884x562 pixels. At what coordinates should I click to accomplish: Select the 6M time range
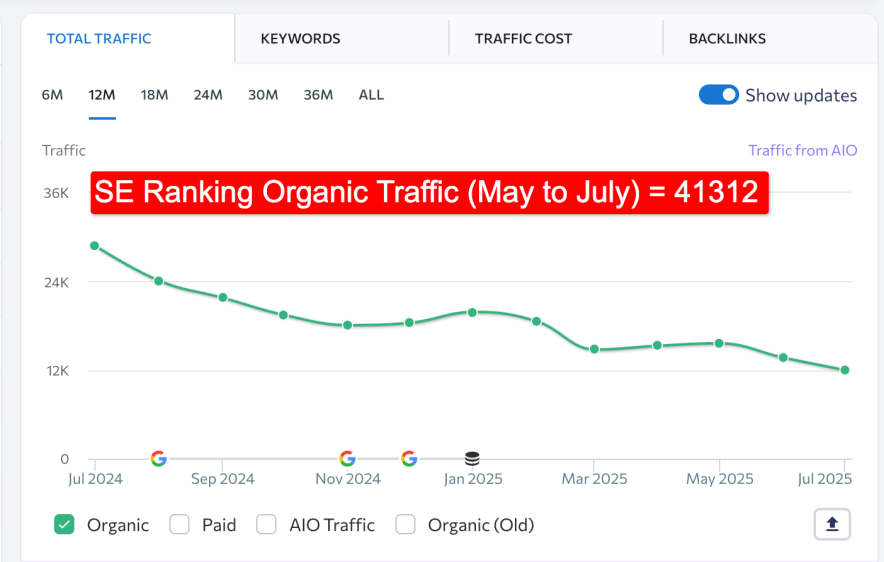tap(52, 95)
